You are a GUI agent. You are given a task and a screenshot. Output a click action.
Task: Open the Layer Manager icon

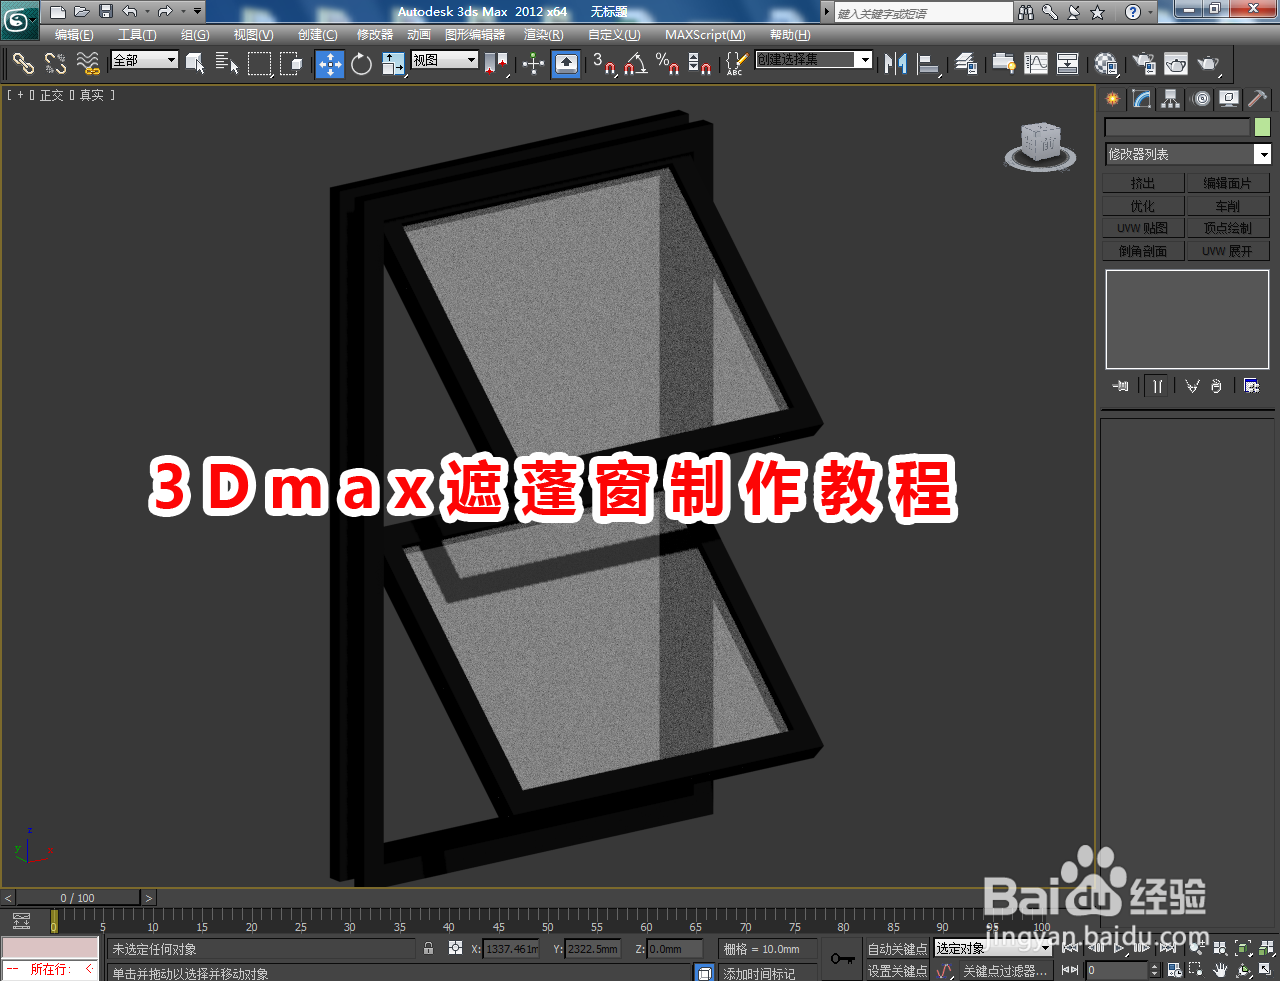[966, 63]
